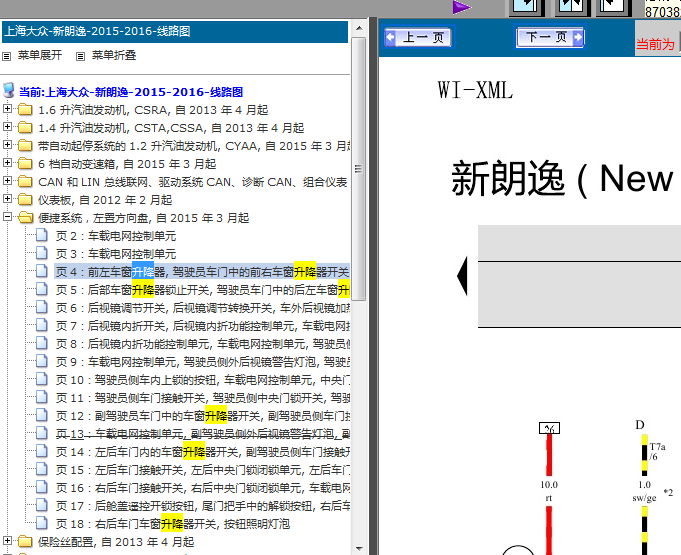Select 页 4 : 前左车窗升降器 entry

pyautogui.click(x=202, y=272)
